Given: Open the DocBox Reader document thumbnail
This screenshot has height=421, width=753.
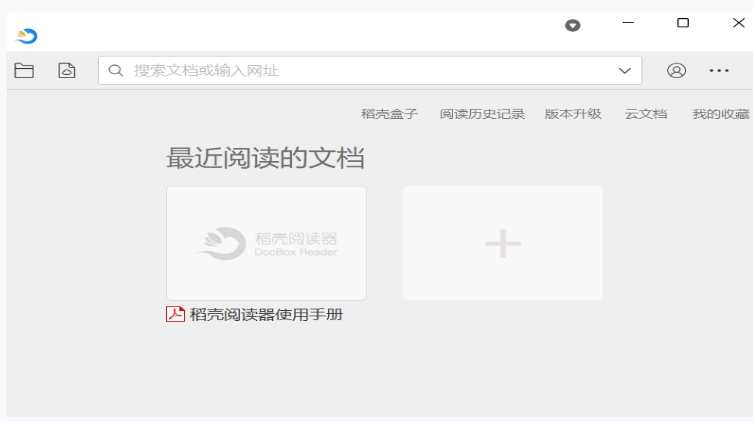Looking at the screenshot, I should [267, 243].
